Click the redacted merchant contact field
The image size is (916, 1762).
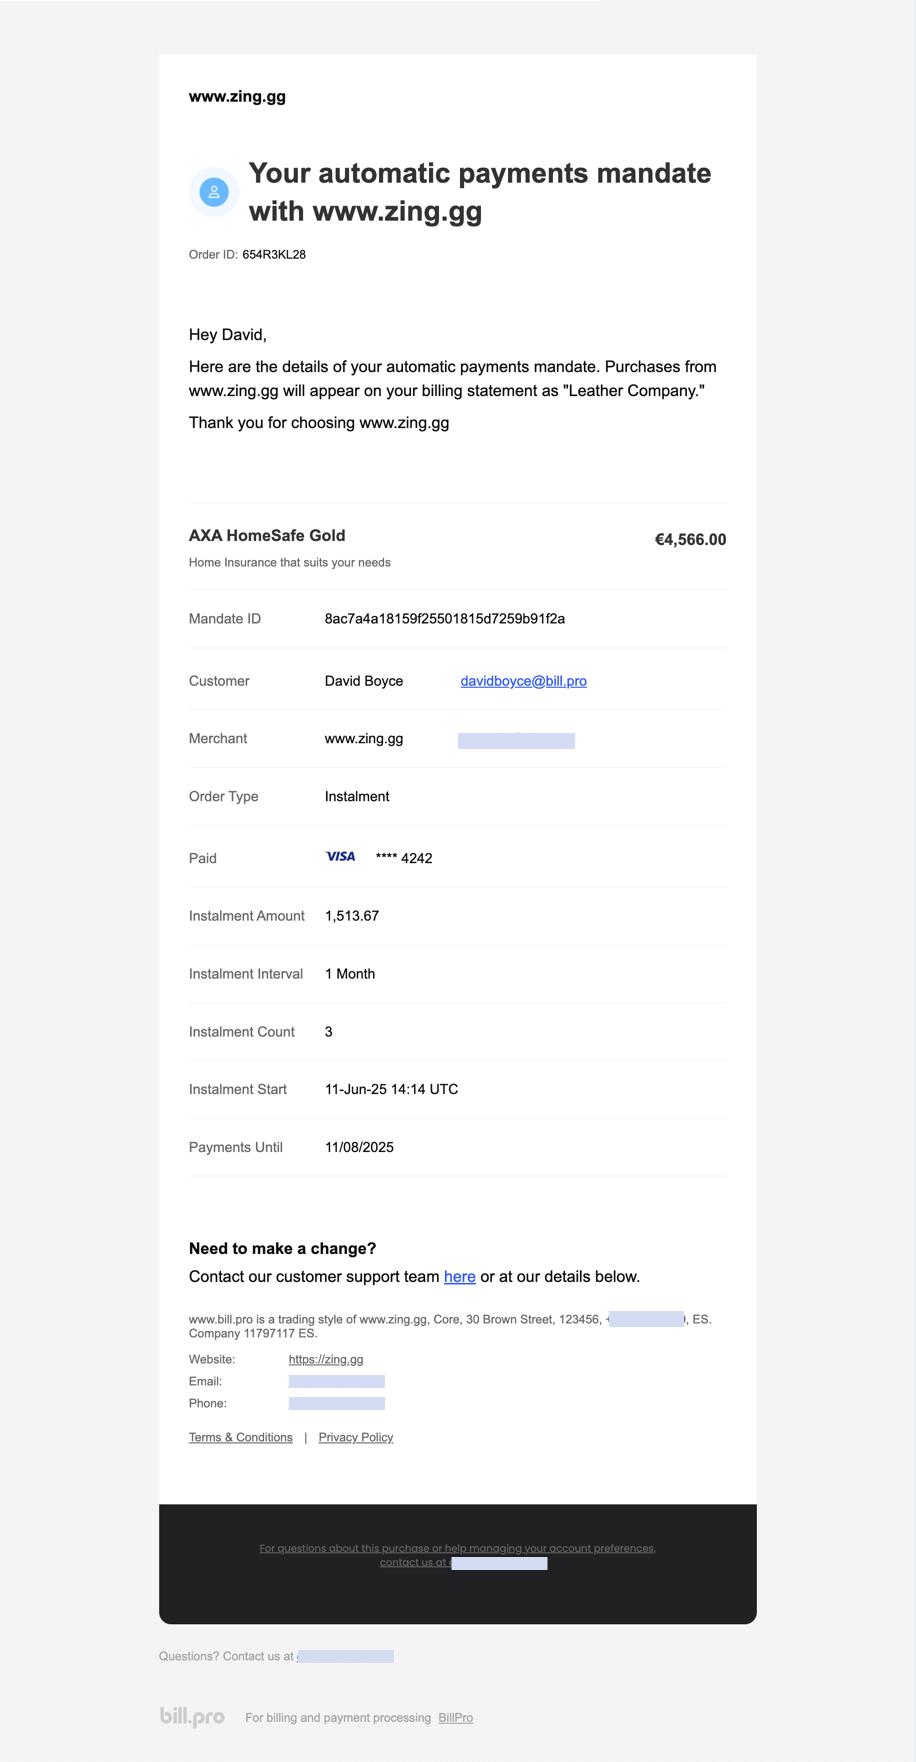coord(516,741)
